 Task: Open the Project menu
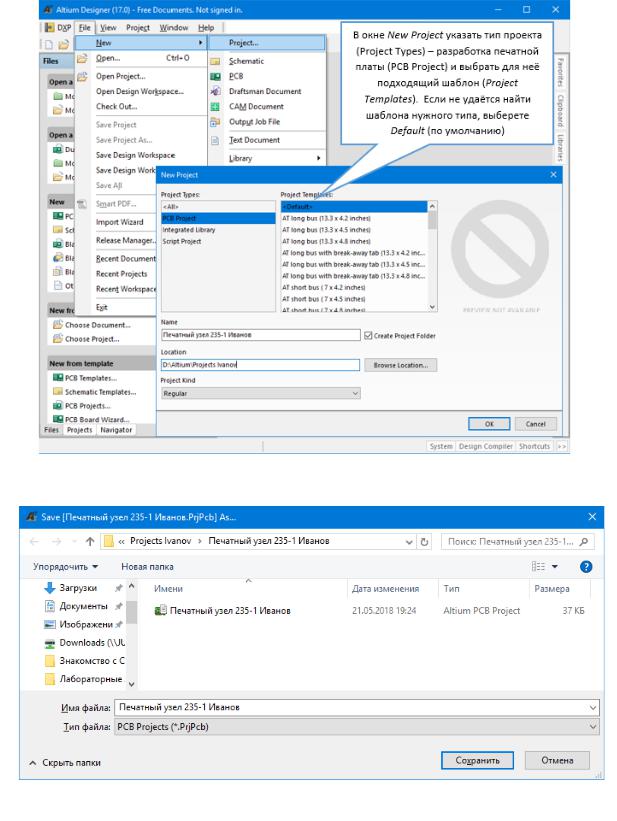138,28
